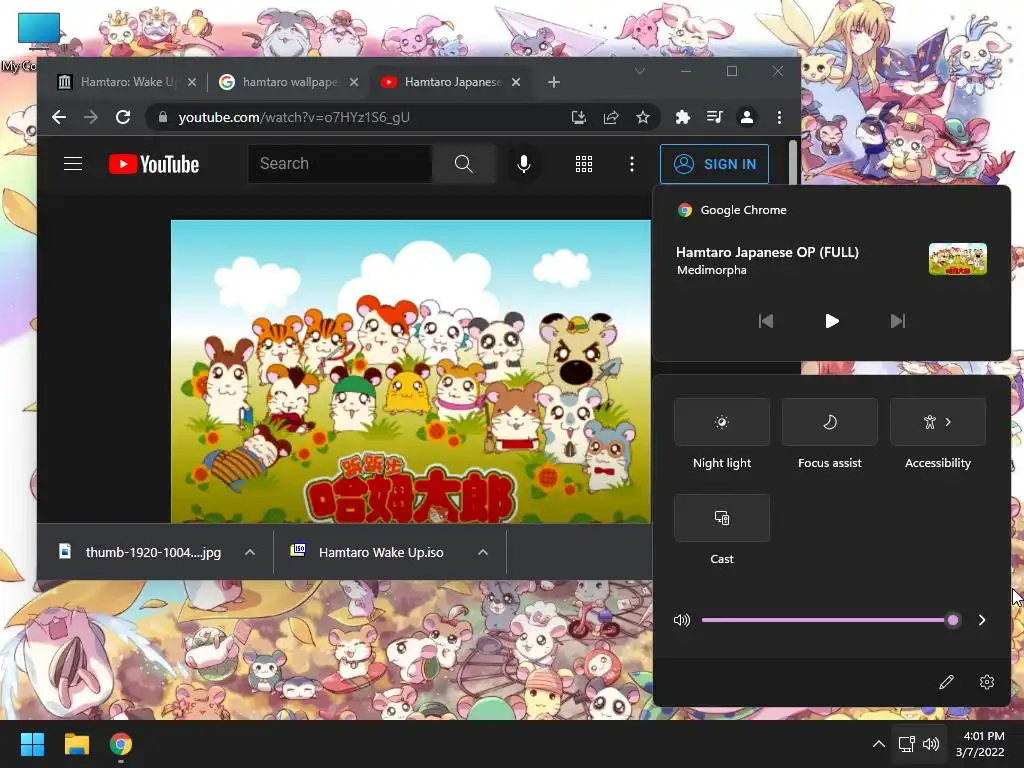The height and width of the screenshot is (768, 1024).
Task: Toggle the Cast quick setting
Action: [722, 518]
